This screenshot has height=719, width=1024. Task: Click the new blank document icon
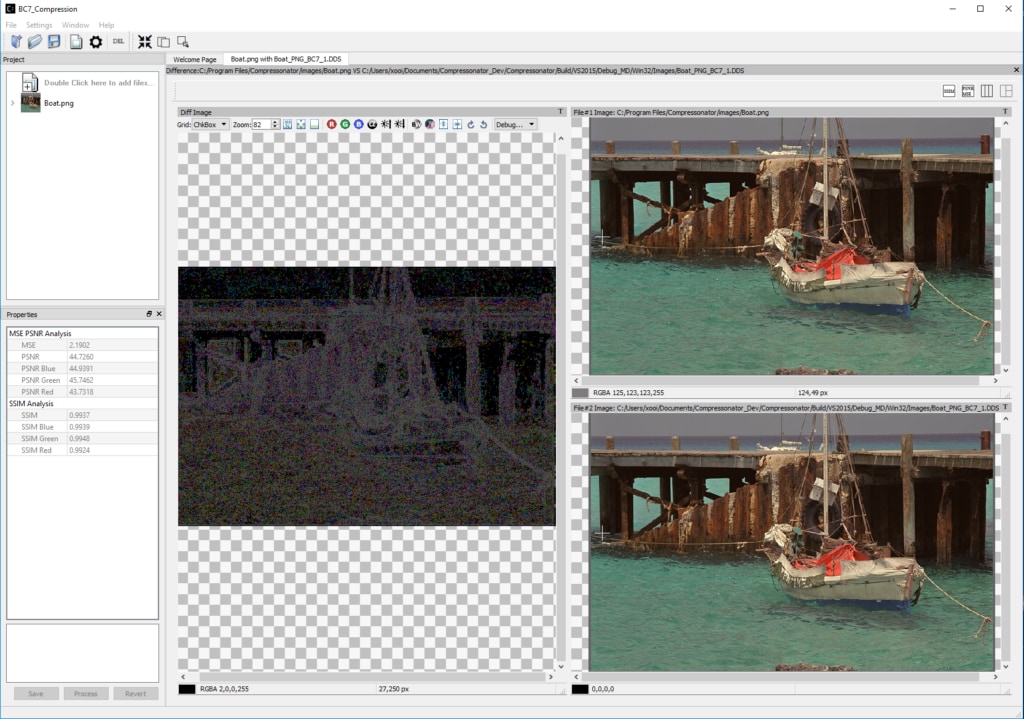tap(76, 41)
